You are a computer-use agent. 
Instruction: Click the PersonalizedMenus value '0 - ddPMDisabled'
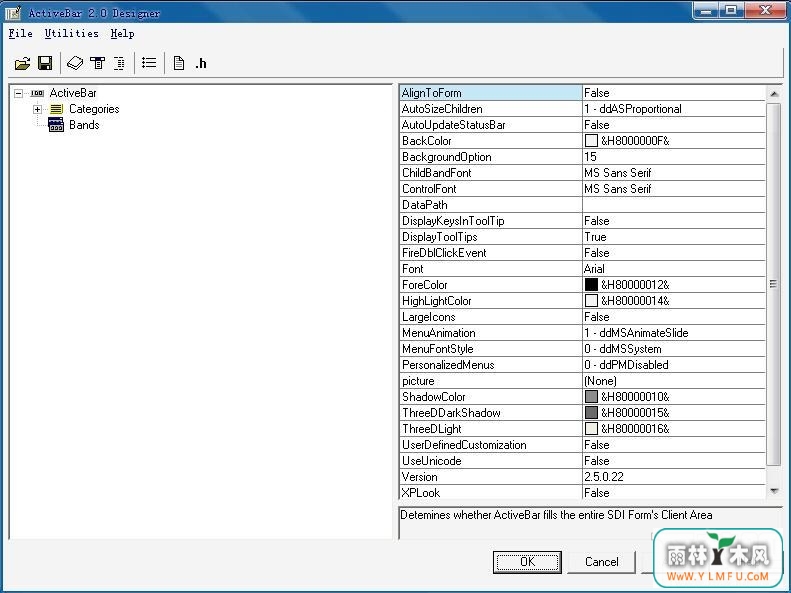point(626,365)
